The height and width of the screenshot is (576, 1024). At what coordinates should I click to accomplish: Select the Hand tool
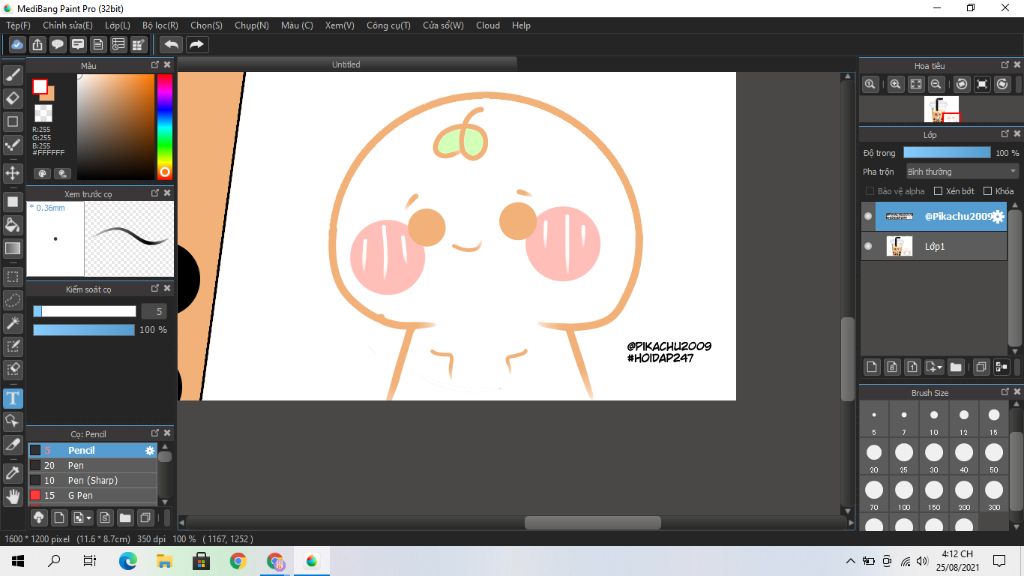pos(12,496)
